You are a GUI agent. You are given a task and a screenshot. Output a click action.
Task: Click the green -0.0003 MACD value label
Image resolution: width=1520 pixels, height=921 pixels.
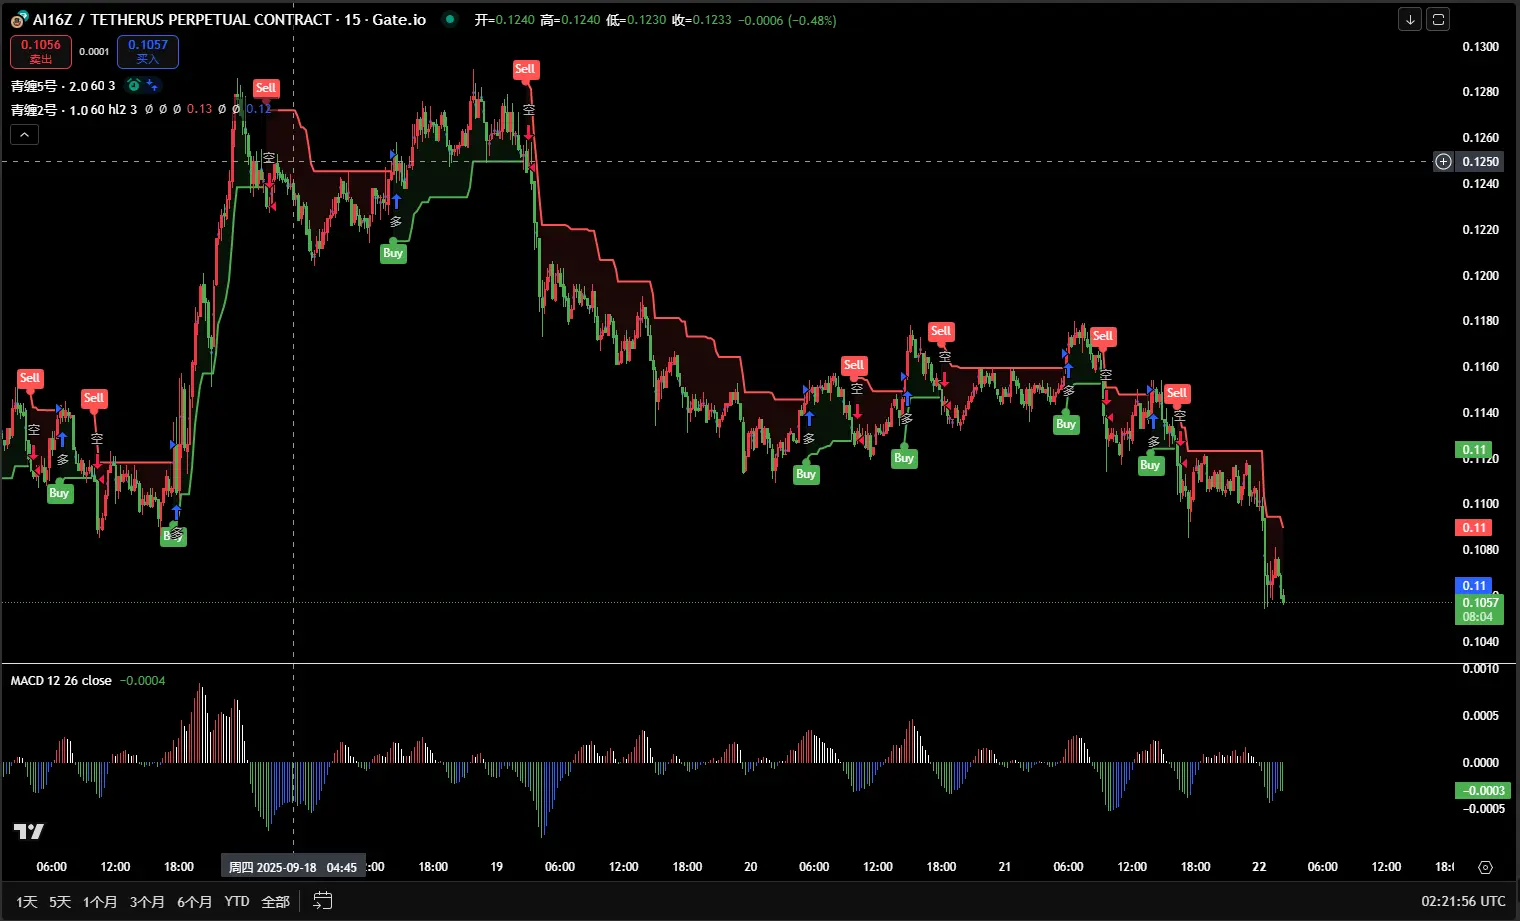tap(1484, 790)
